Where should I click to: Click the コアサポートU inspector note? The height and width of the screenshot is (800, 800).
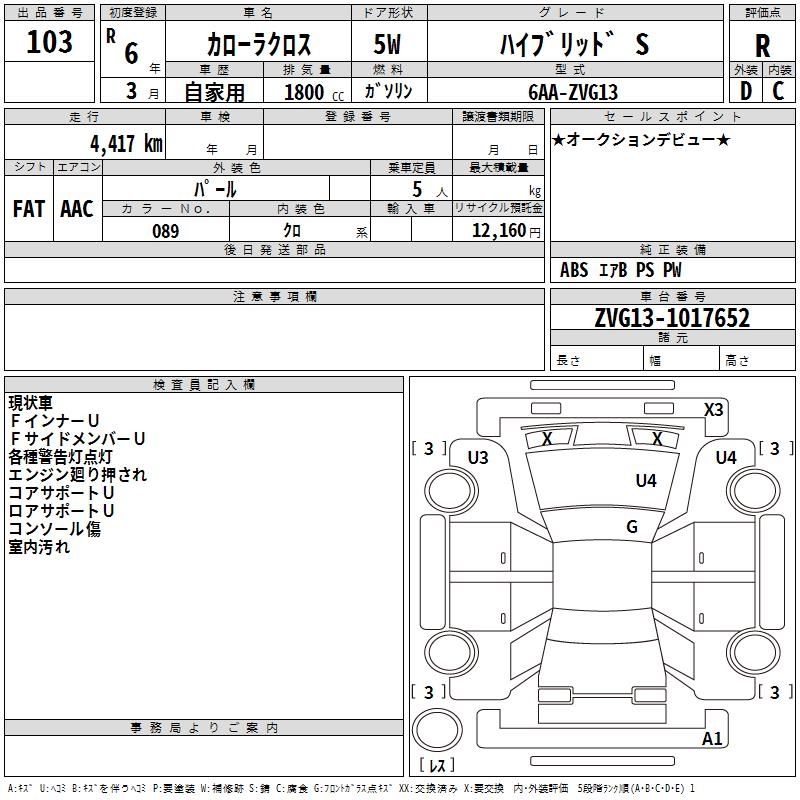coord(61,493)
